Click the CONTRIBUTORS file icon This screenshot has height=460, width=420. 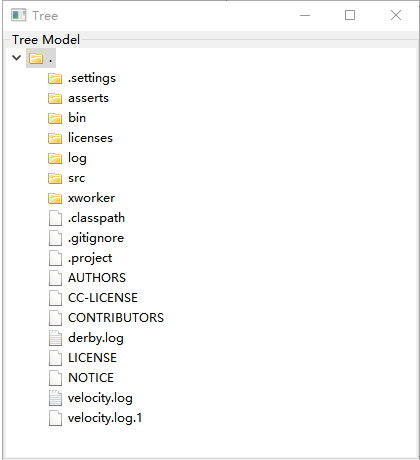pos(55,318)
